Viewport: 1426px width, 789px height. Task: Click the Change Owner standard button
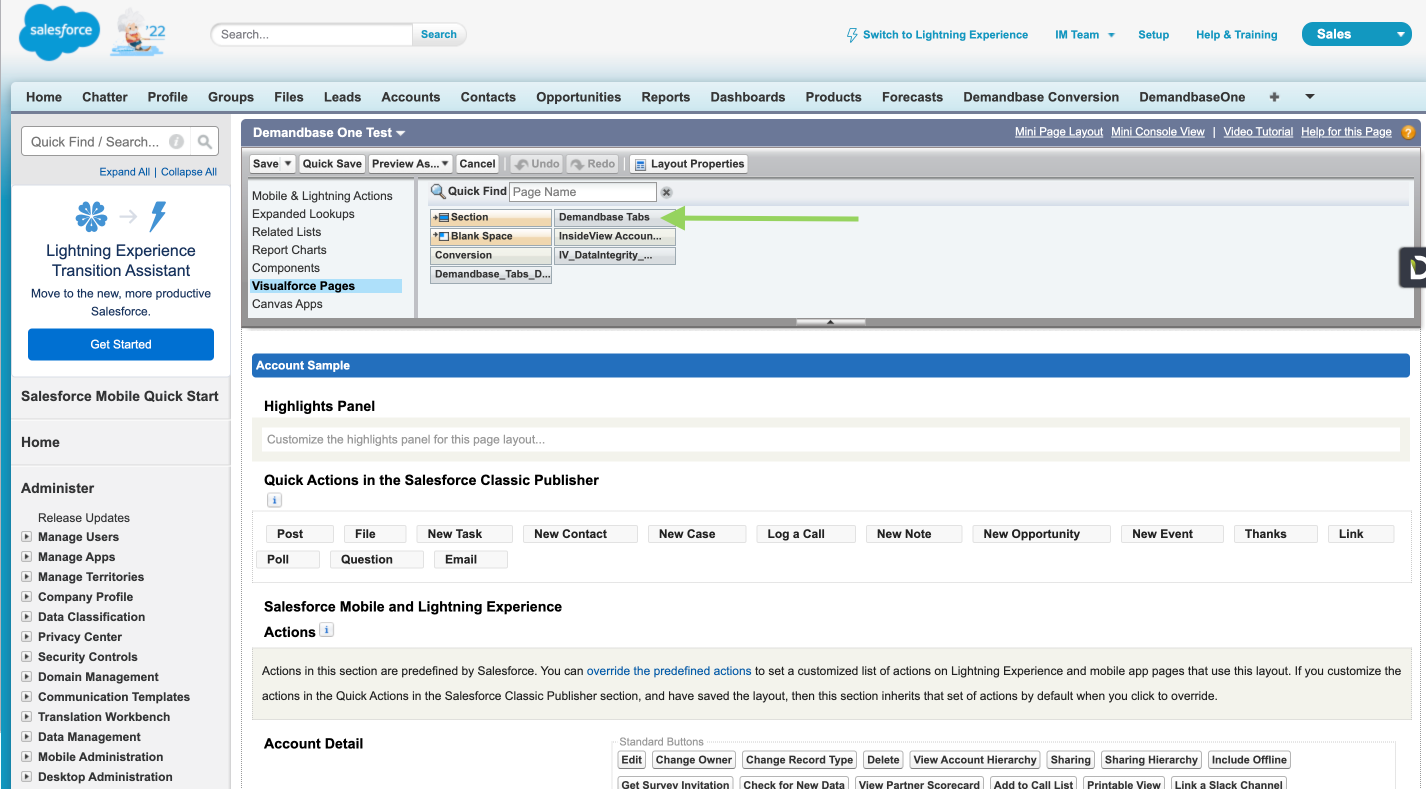694,760
